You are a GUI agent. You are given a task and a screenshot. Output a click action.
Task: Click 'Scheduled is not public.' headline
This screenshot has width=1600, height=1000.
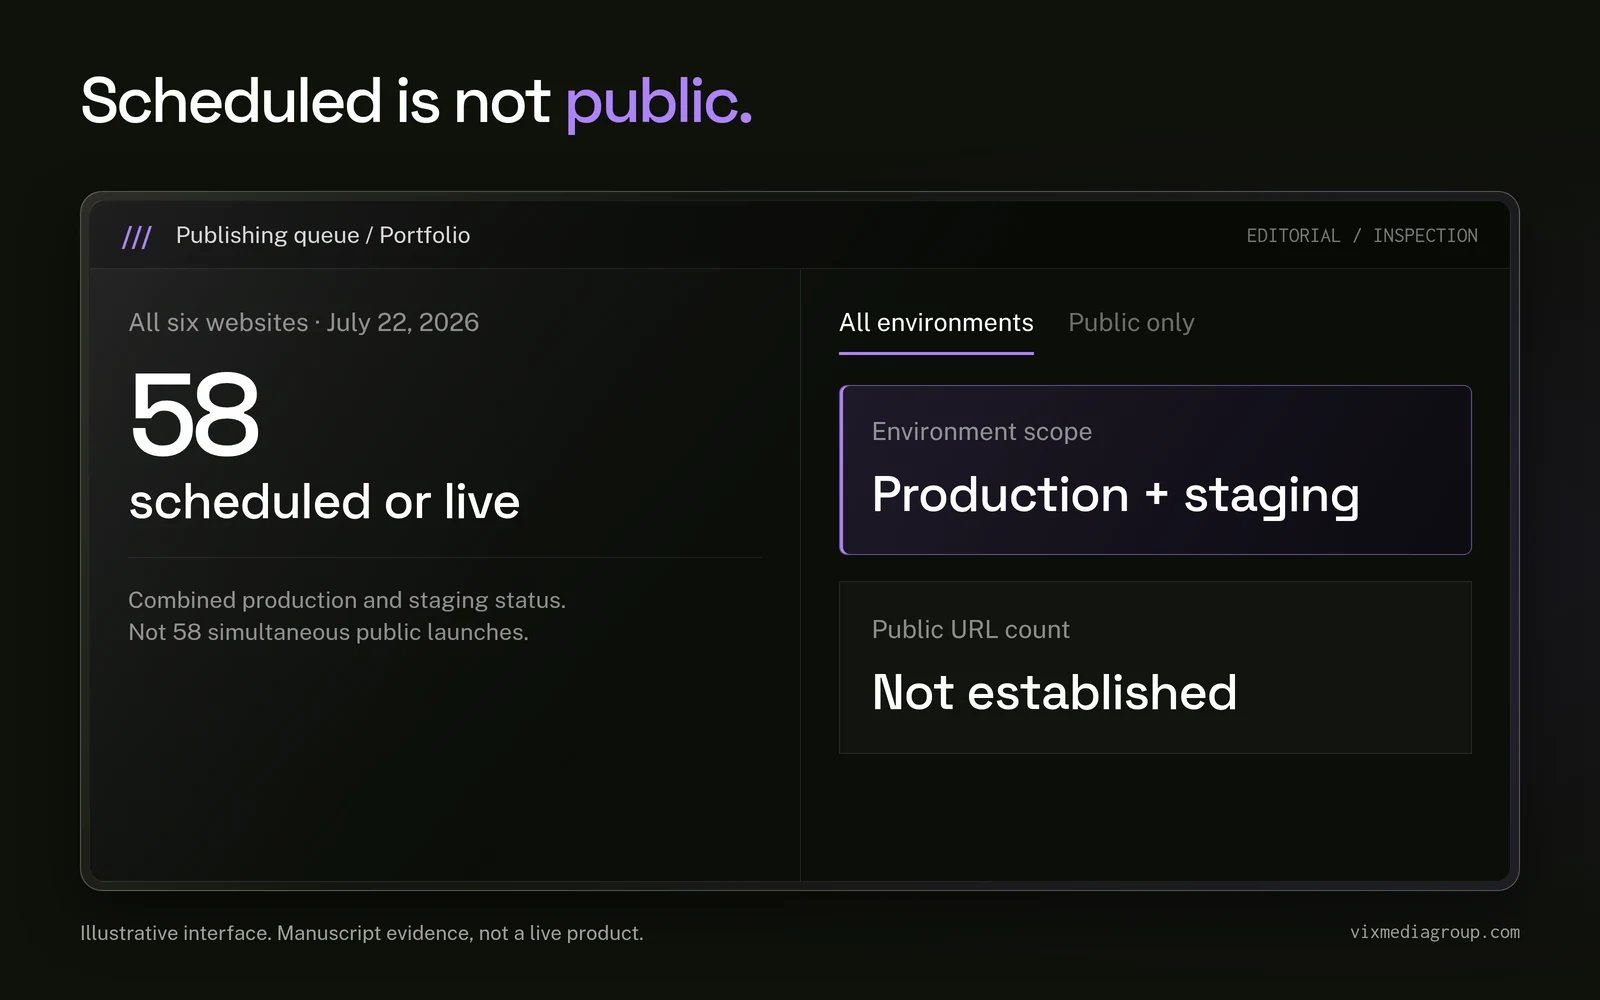(x=416, y=101)
